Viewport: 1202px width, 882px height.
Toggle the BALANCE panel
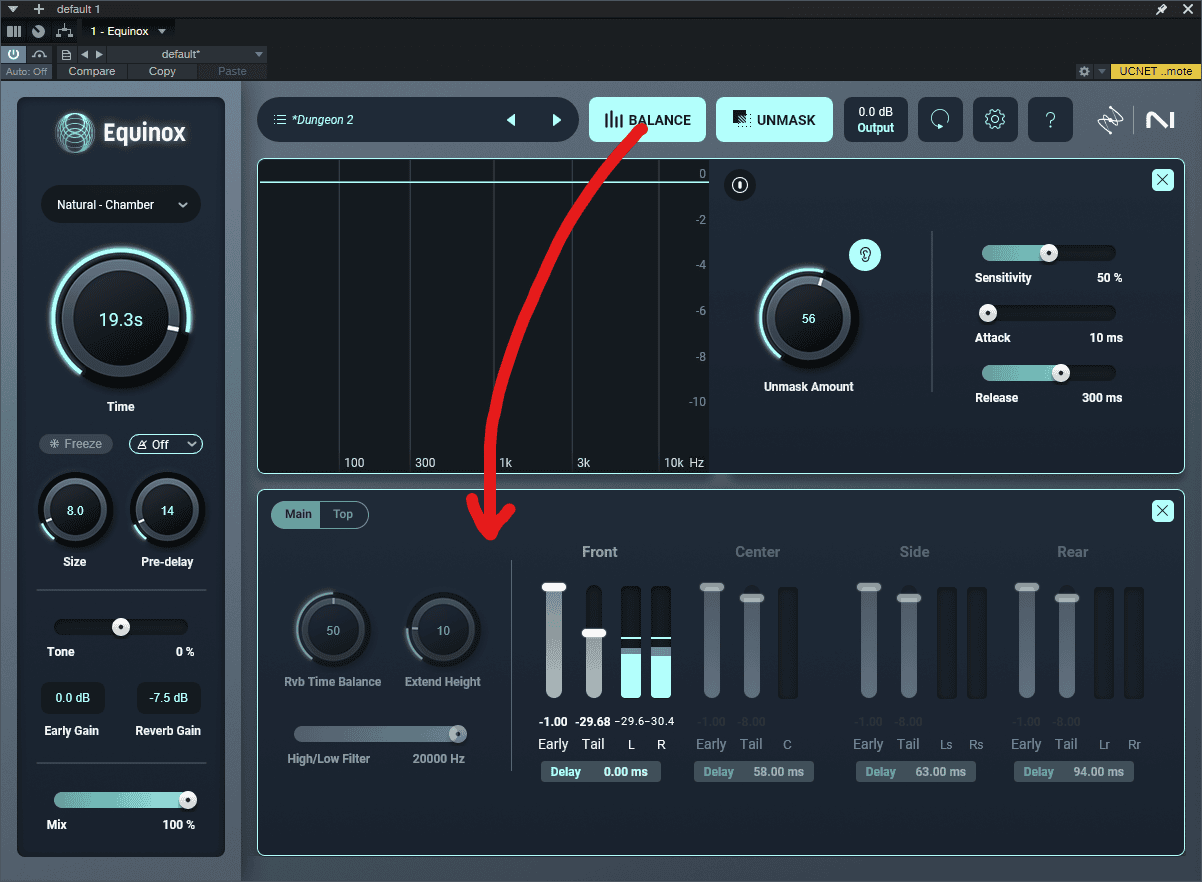(648, 120)
